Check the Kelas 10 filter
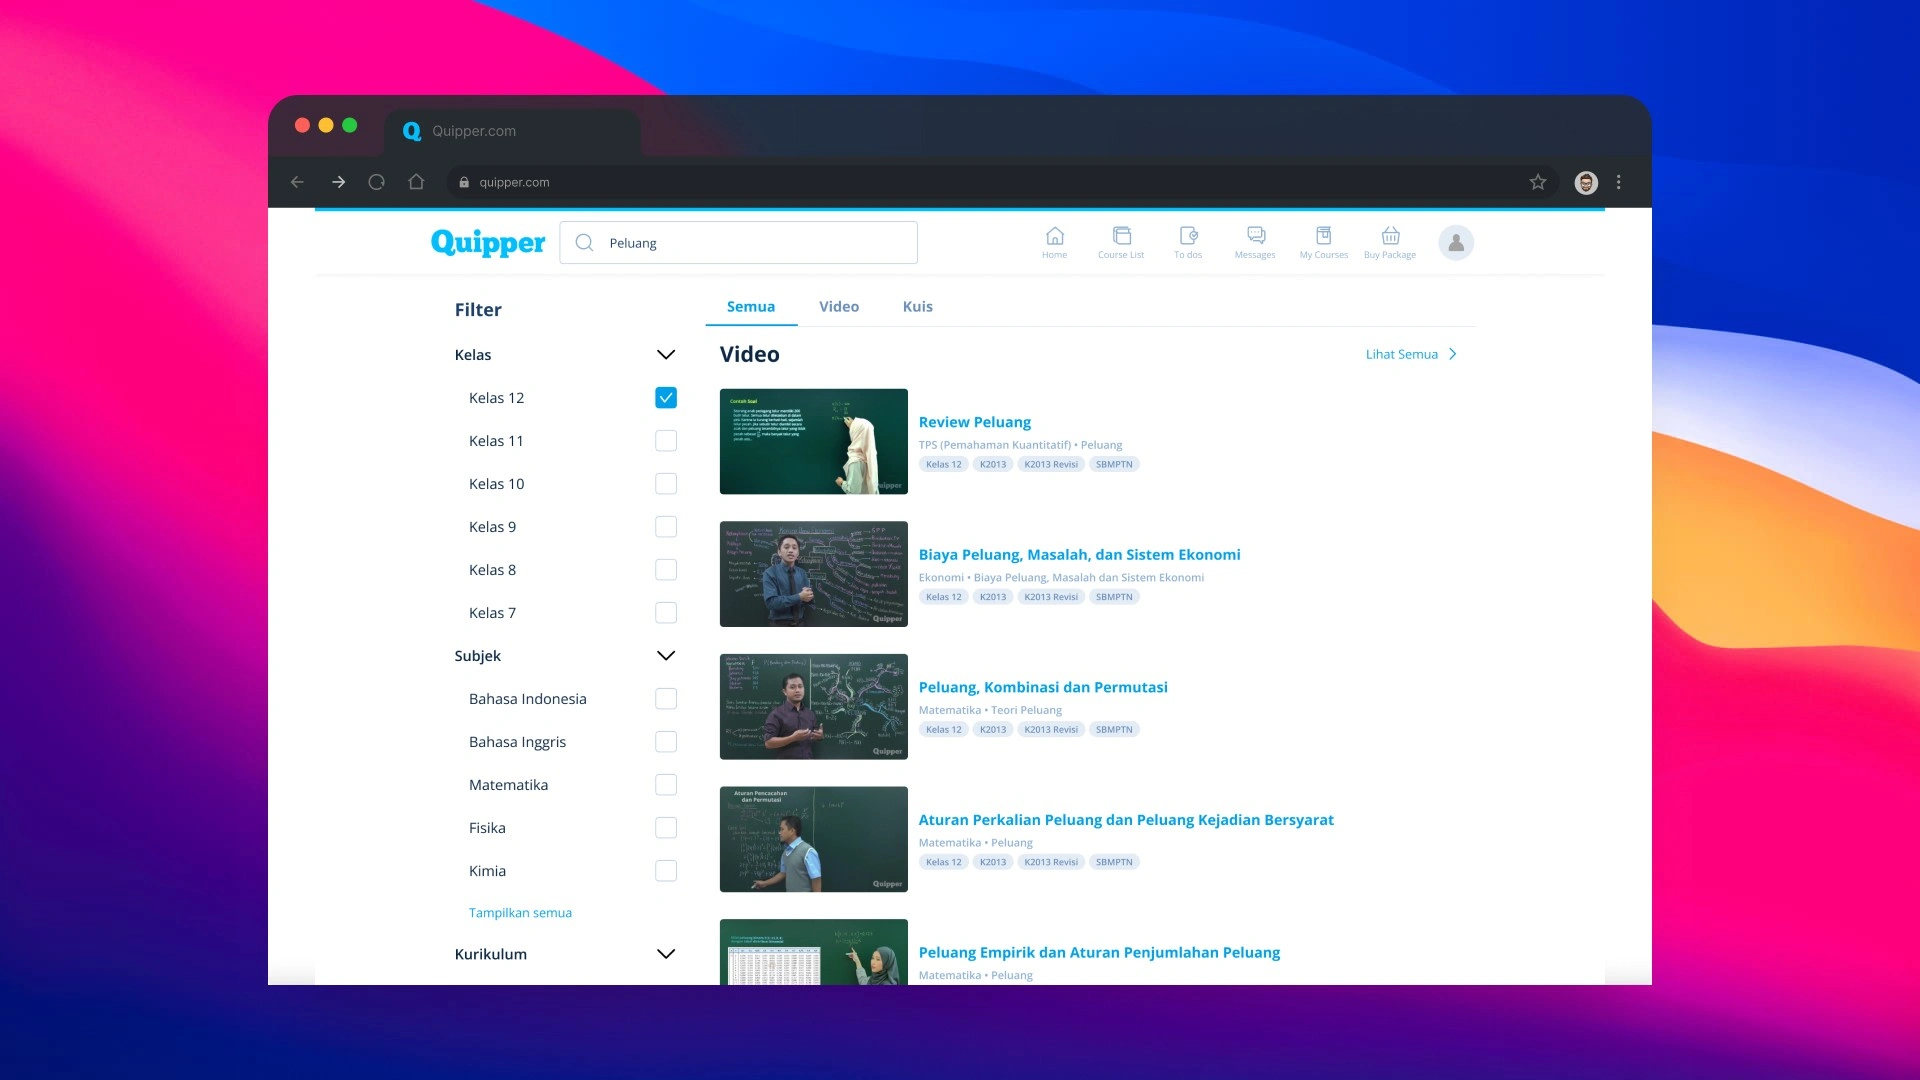Viewport: 1920px width, 1080px height. [665, 483]
